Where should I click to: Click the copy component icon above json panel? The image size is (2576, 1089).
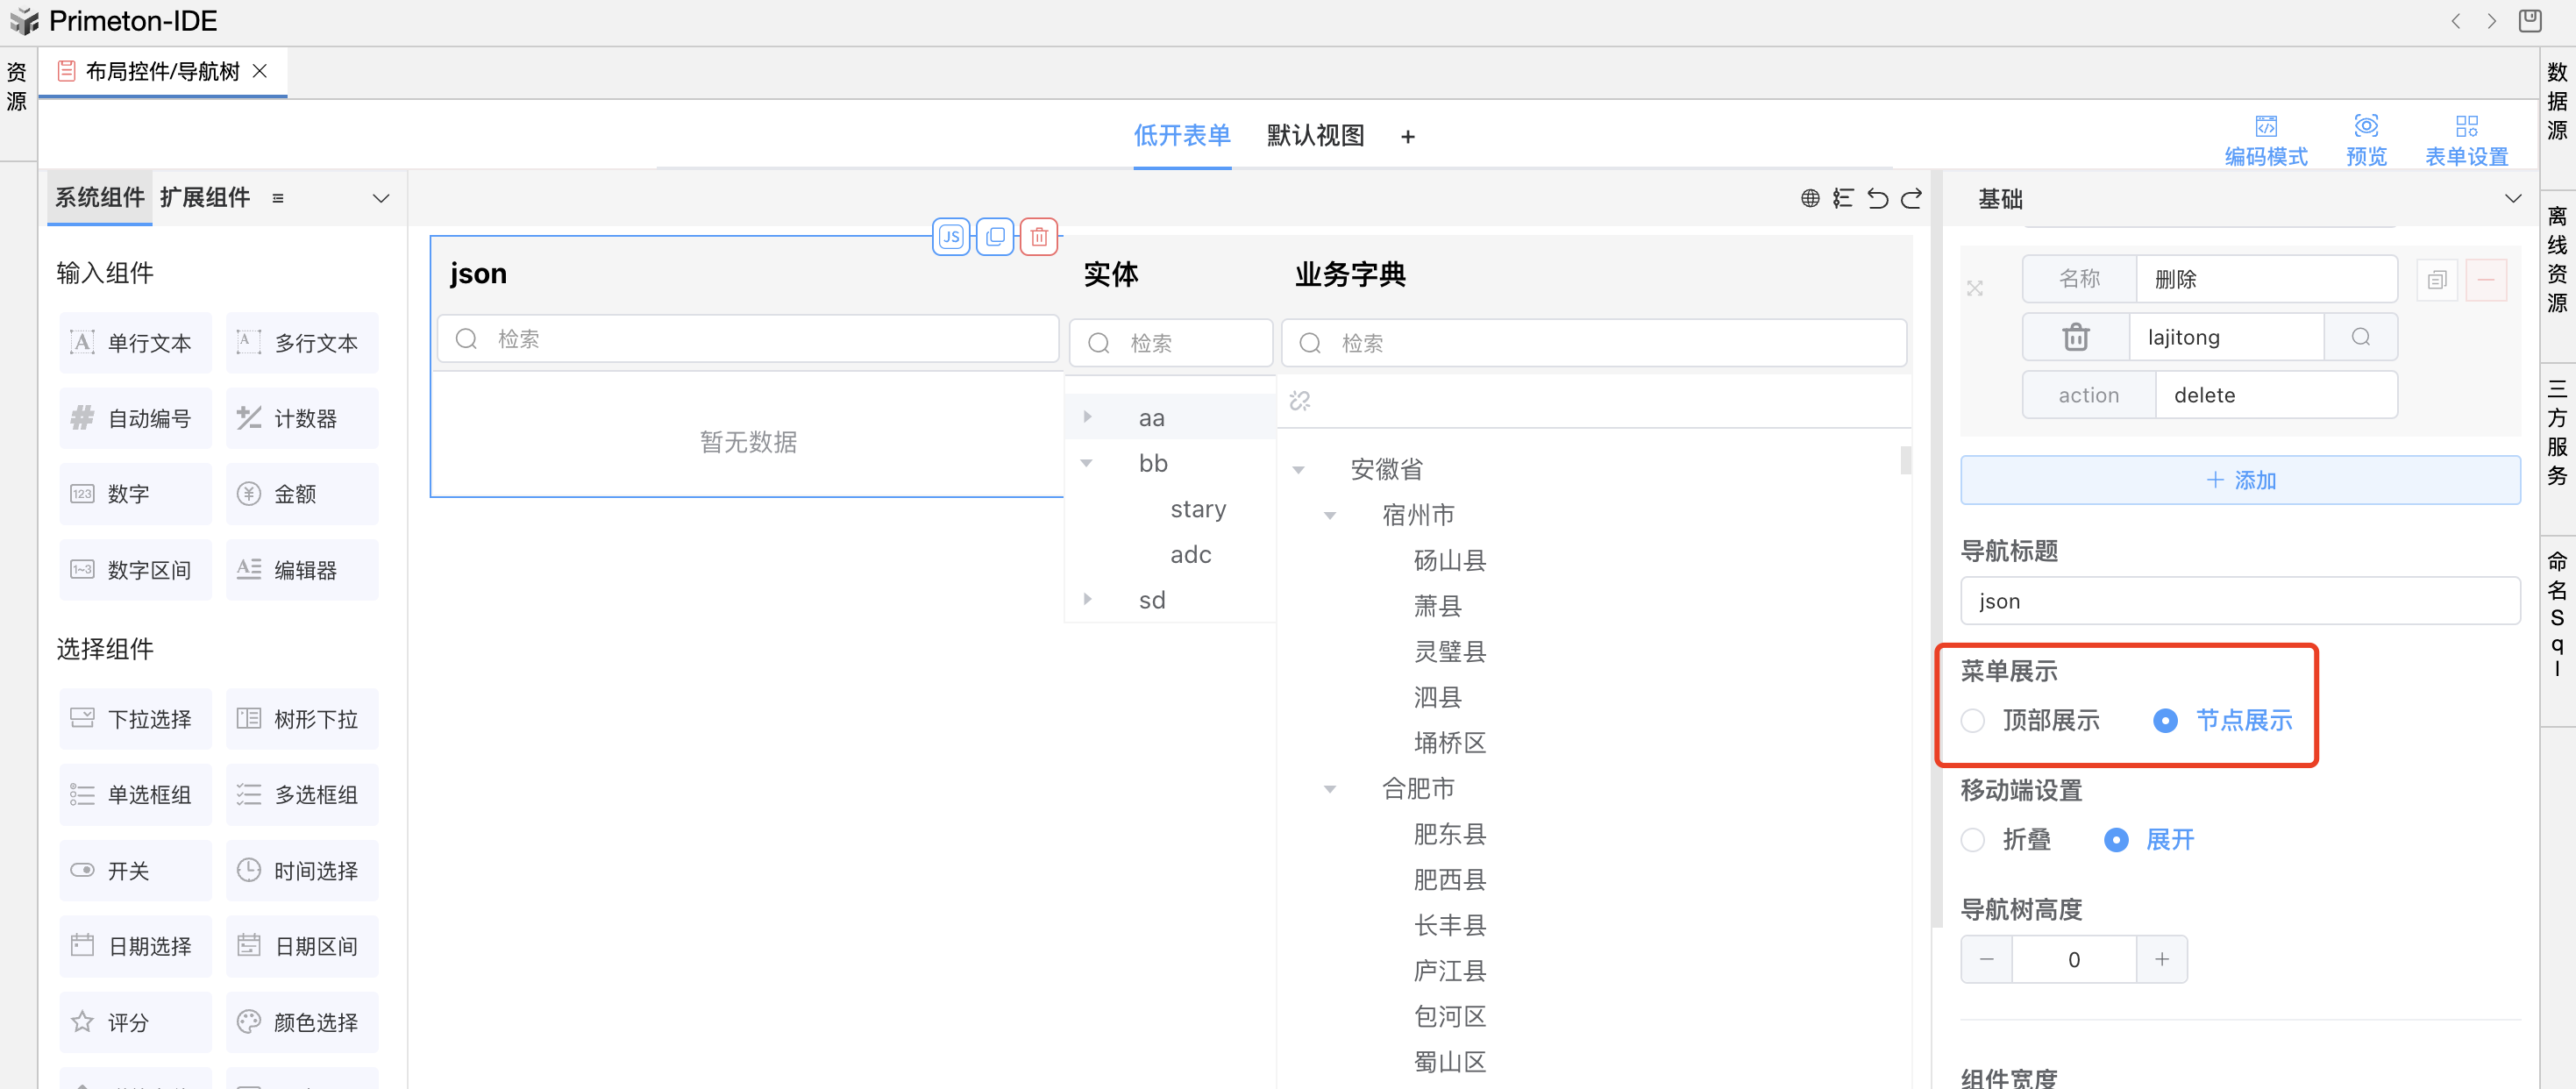pyautogui.click(x=995, y=237)
